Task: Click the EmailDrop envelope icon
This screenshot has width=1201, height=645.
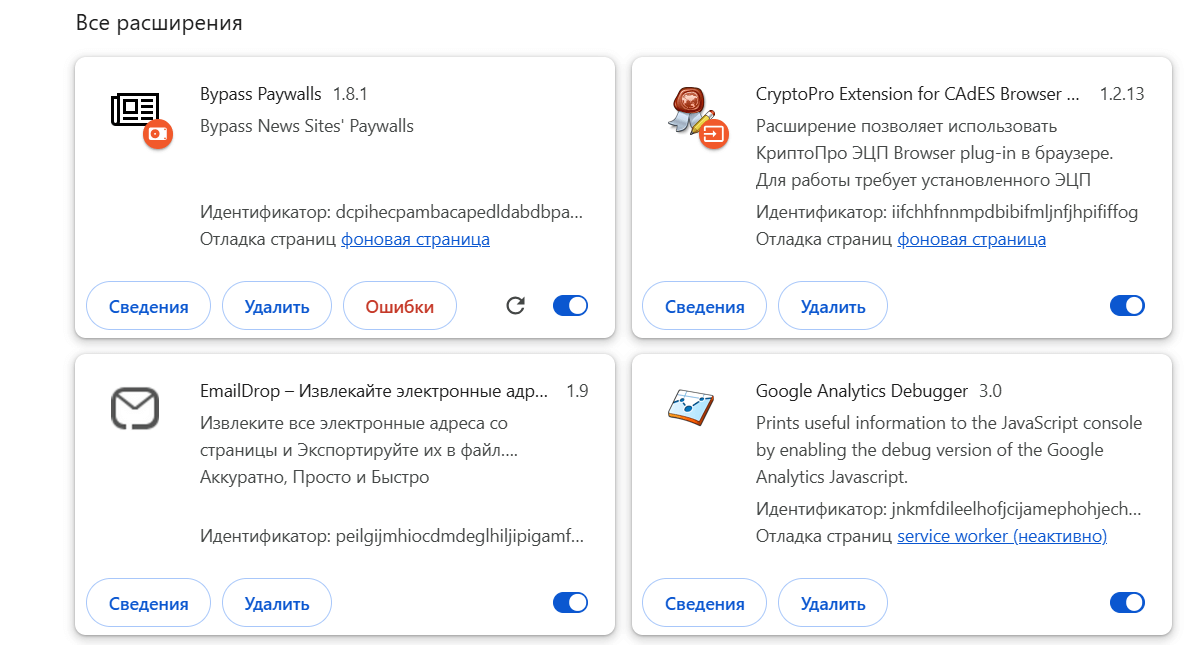Action: click(135, 407)
